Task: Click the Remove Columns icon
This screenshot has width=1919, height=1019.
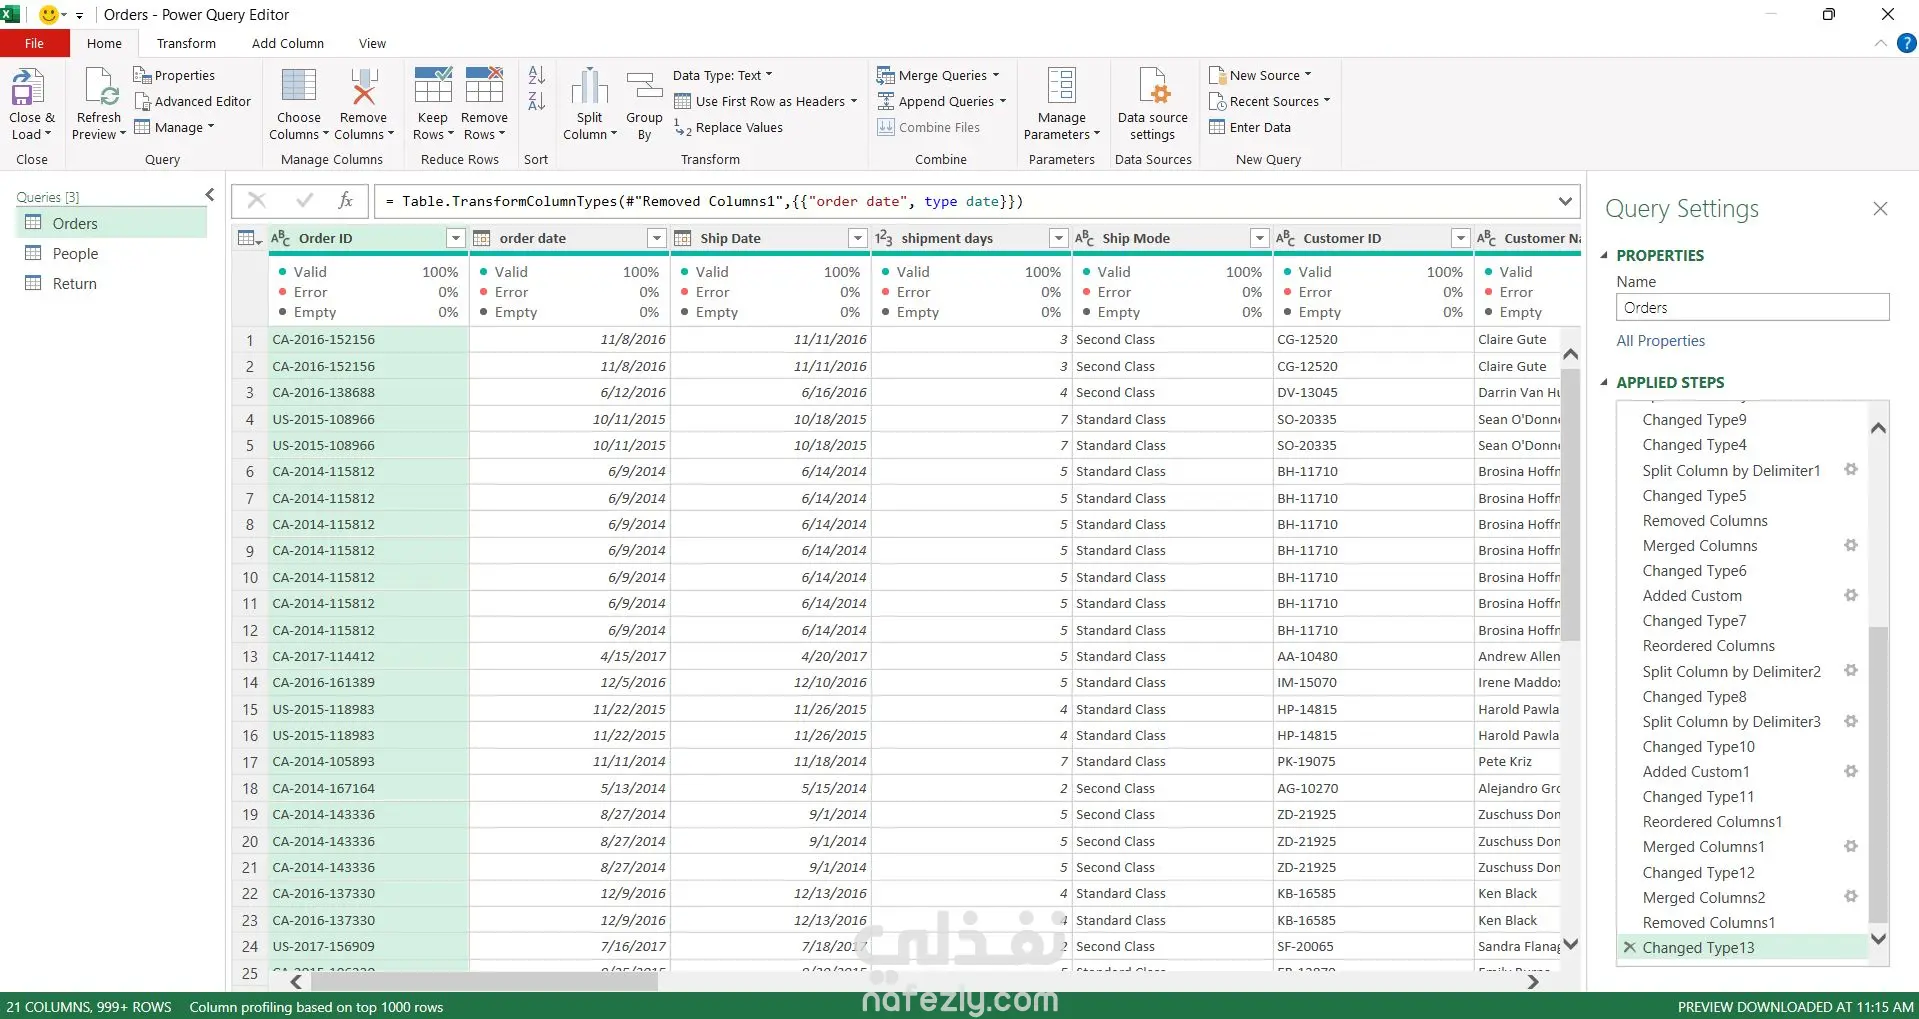Action: (364, 87)
